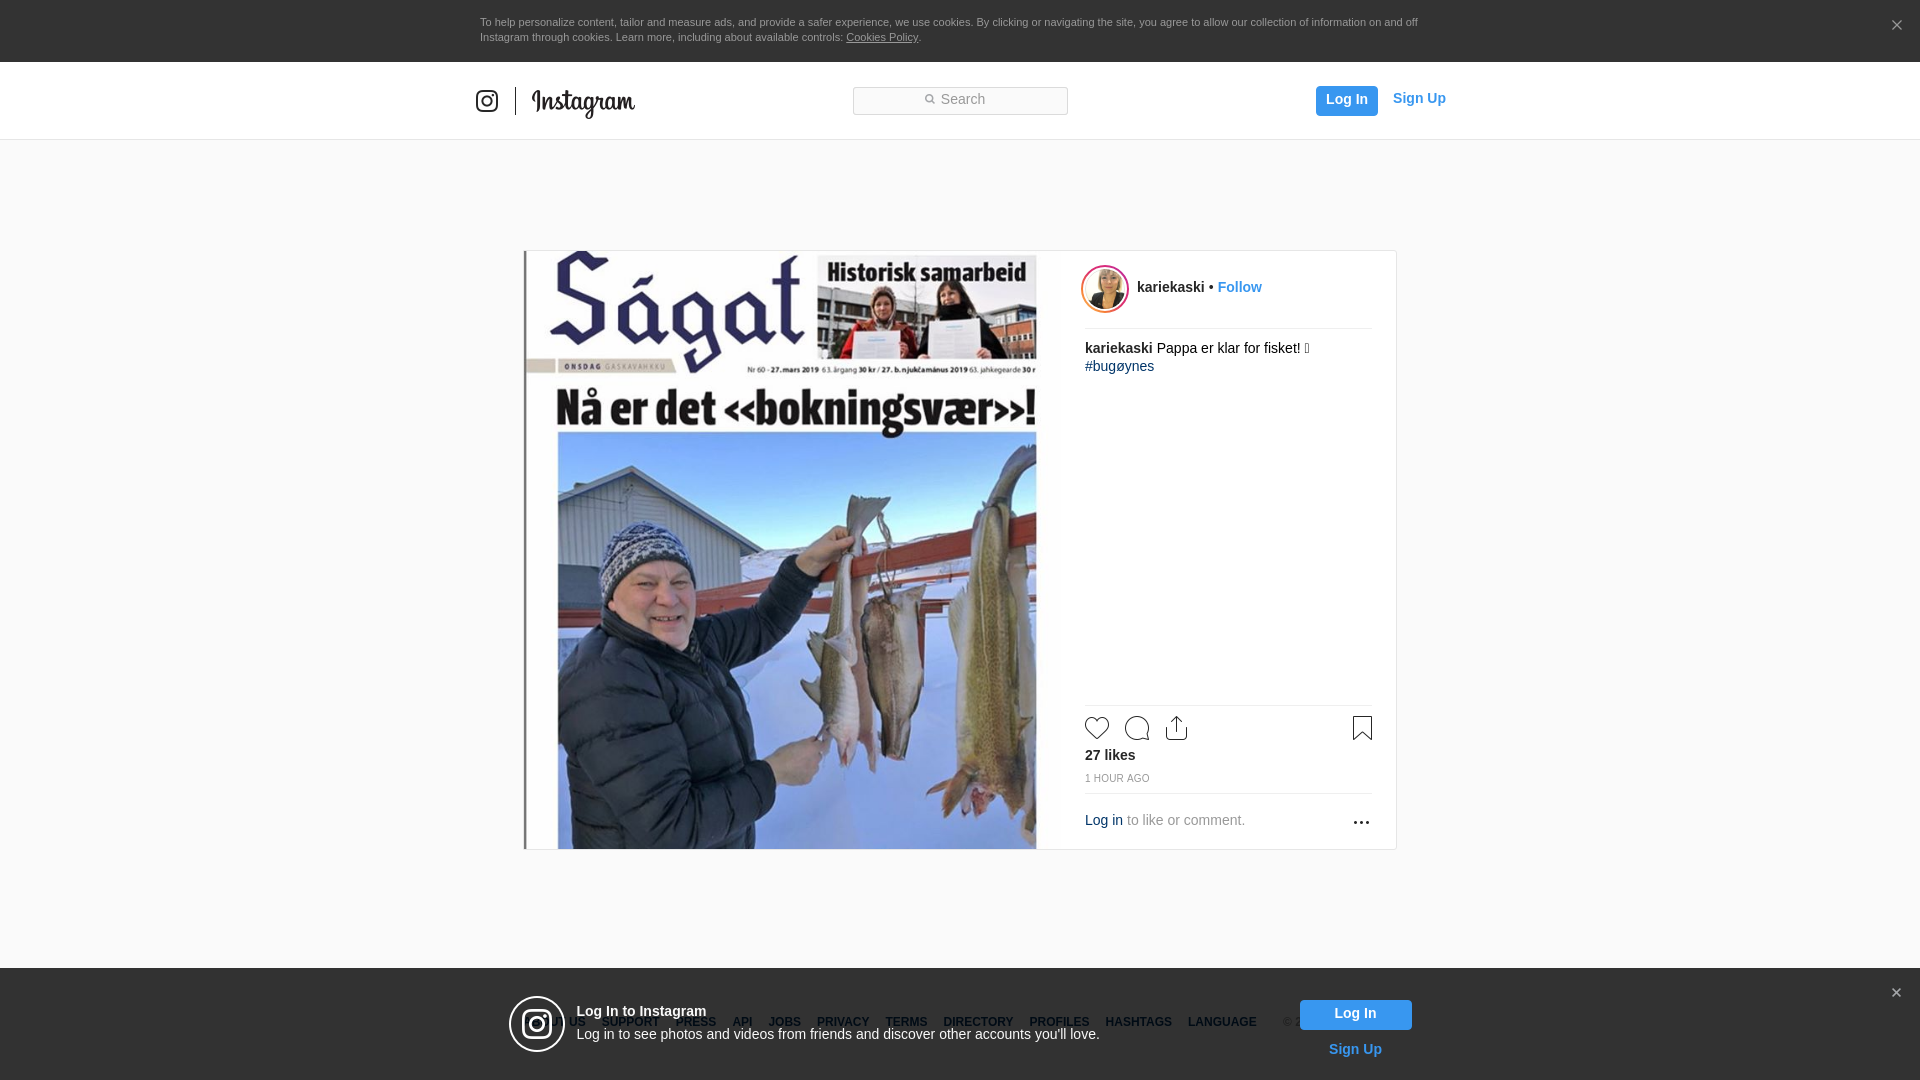Click Log in to like or comment
1920x1080 pixels.
coord(1103,820)
